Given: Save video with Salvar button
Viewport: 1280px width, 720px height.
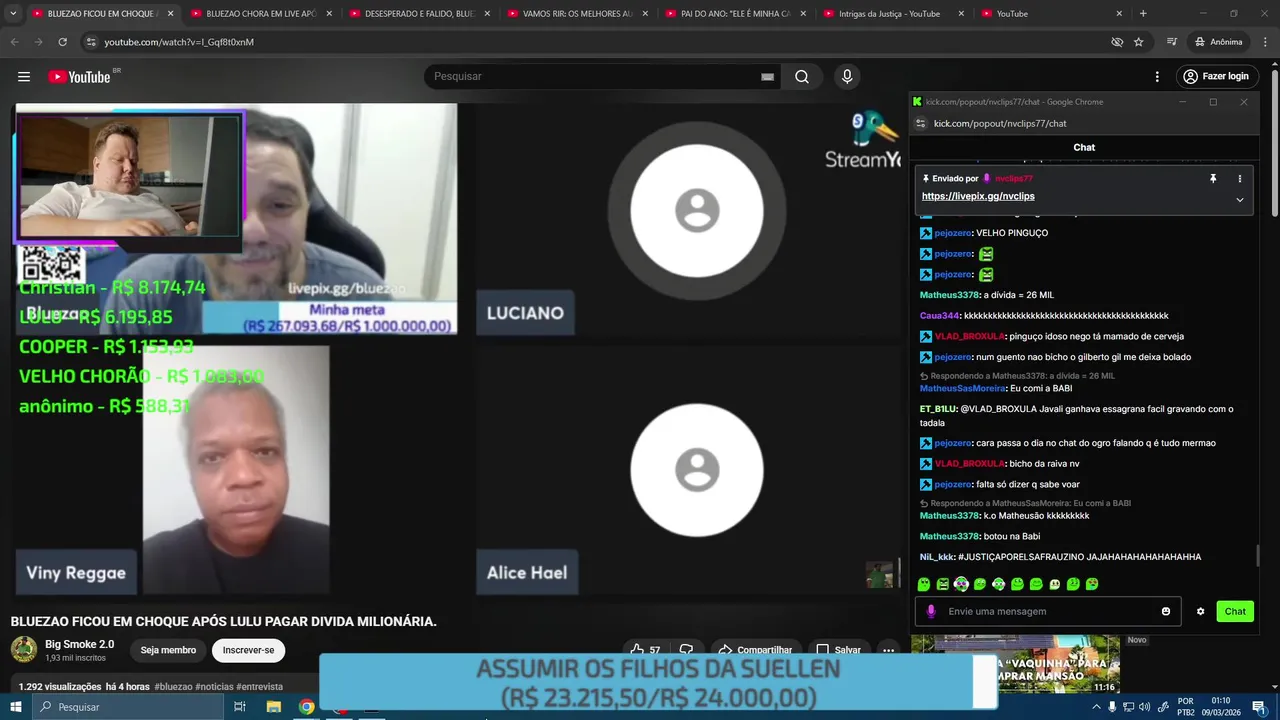Looking at the screenshot, I should 838,650.
